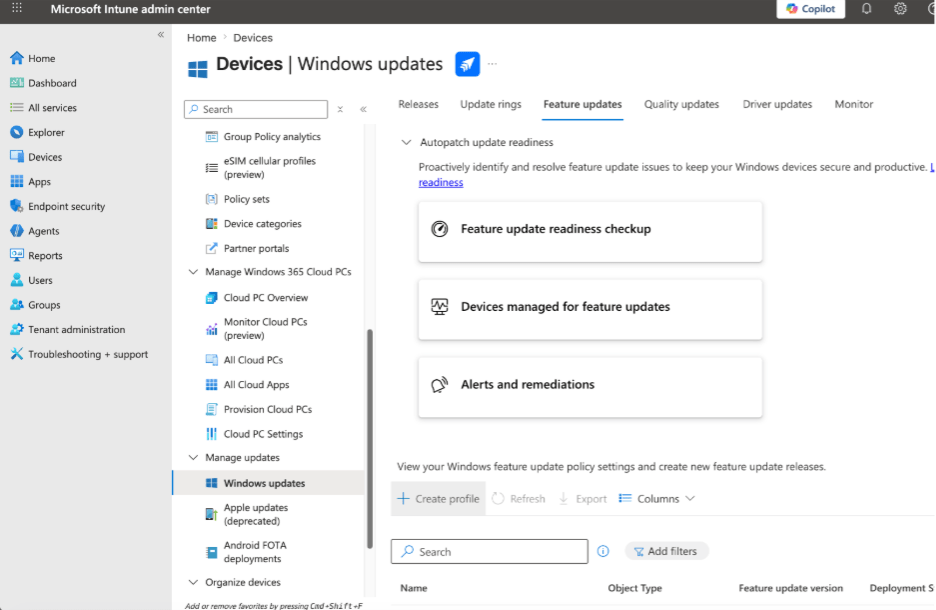This screenshot has height=610, width=936.
Task: Collapse the Devices submenu pane
Action: click(363, 109)
